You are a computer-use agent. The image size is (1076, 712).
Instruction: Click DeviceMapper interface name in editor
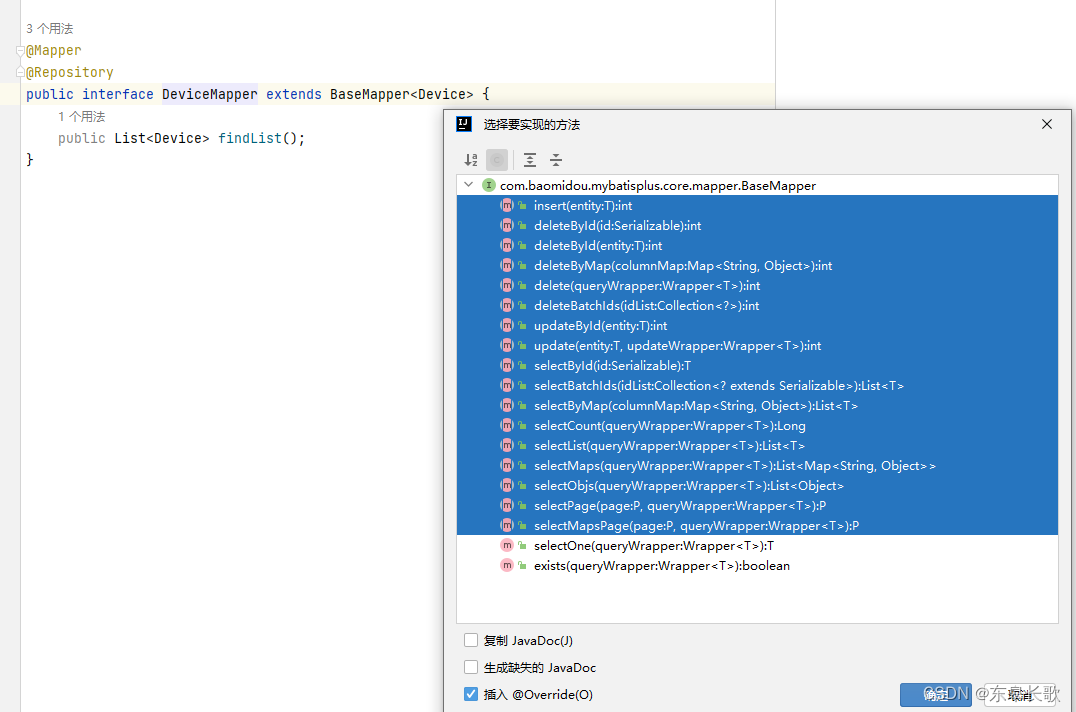209,94
